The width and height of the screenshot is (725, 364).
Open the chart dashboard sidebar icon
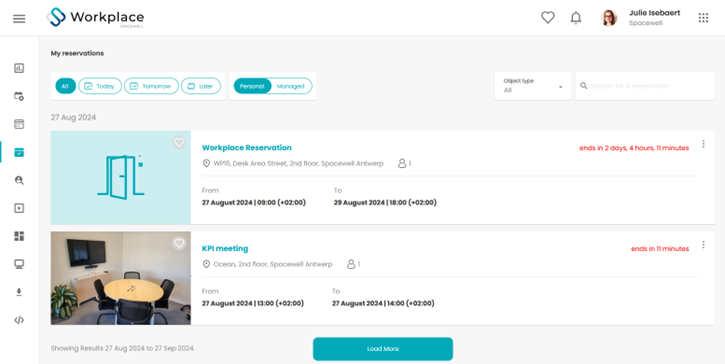[x=19, y=68]
